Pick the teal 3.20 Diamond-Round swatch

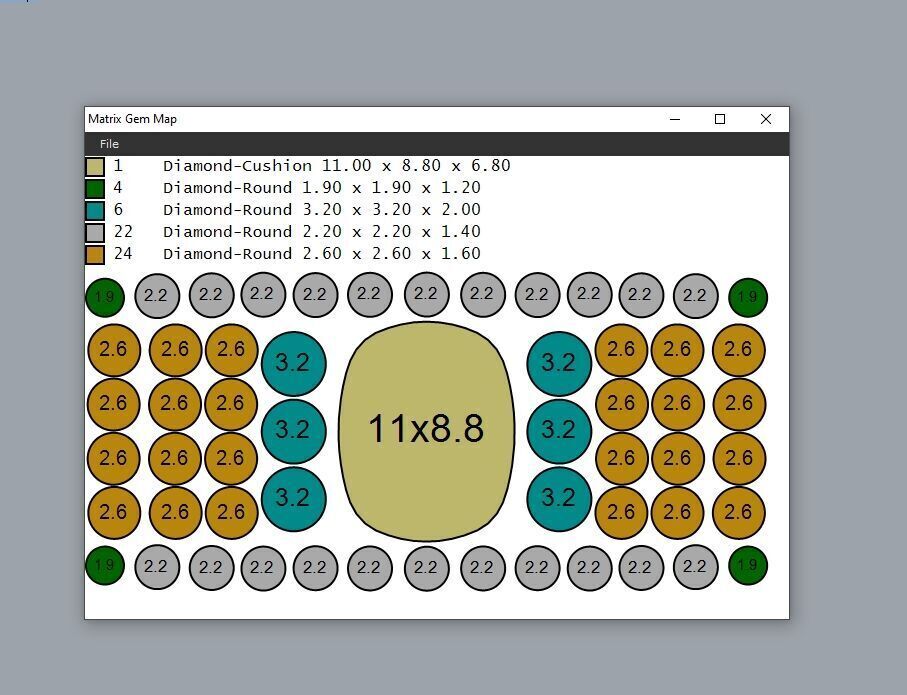click(95, 211)
